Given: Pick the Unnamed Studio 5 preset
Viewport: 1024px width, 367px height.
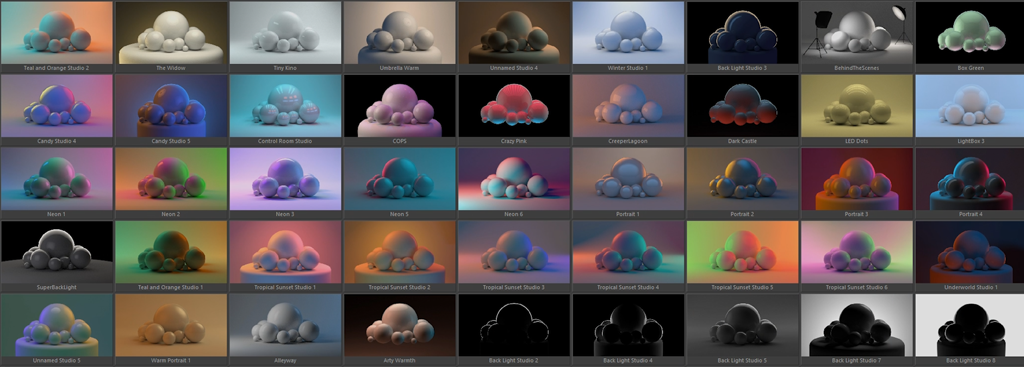Looking at the screenshot, I should click(57, 325).
